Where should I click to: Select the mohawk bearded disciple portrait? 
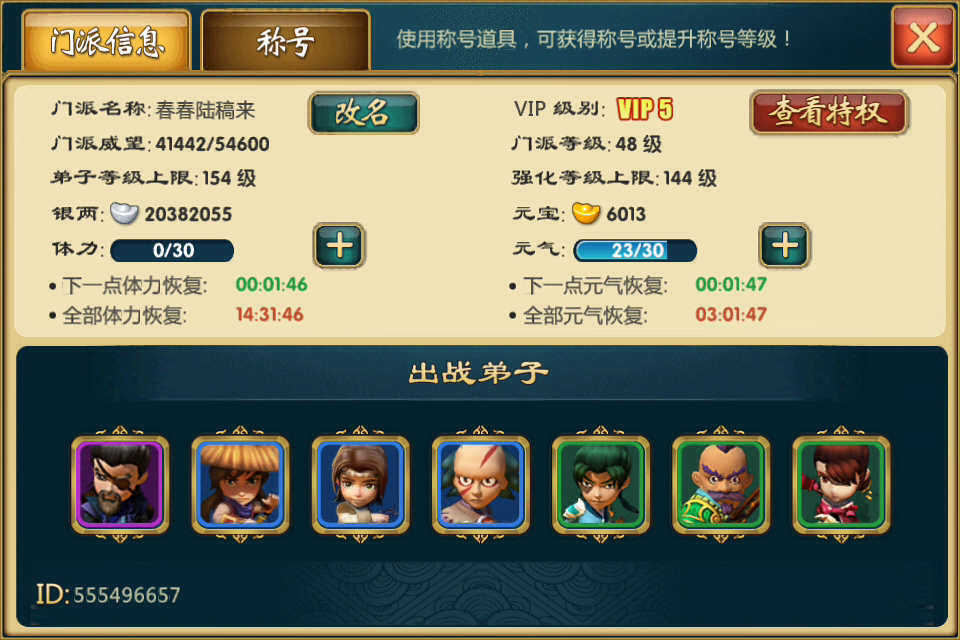click(721, 484)
